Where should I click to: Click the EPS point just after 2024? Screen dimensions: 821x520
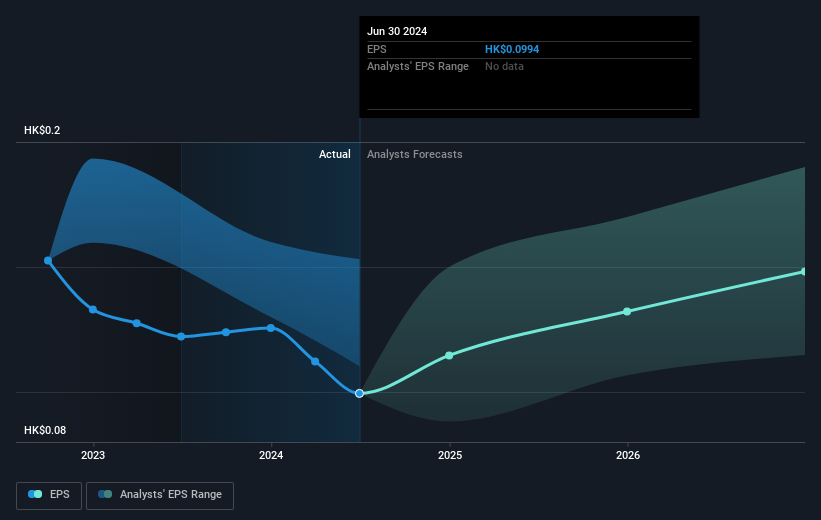pos(315,361)
